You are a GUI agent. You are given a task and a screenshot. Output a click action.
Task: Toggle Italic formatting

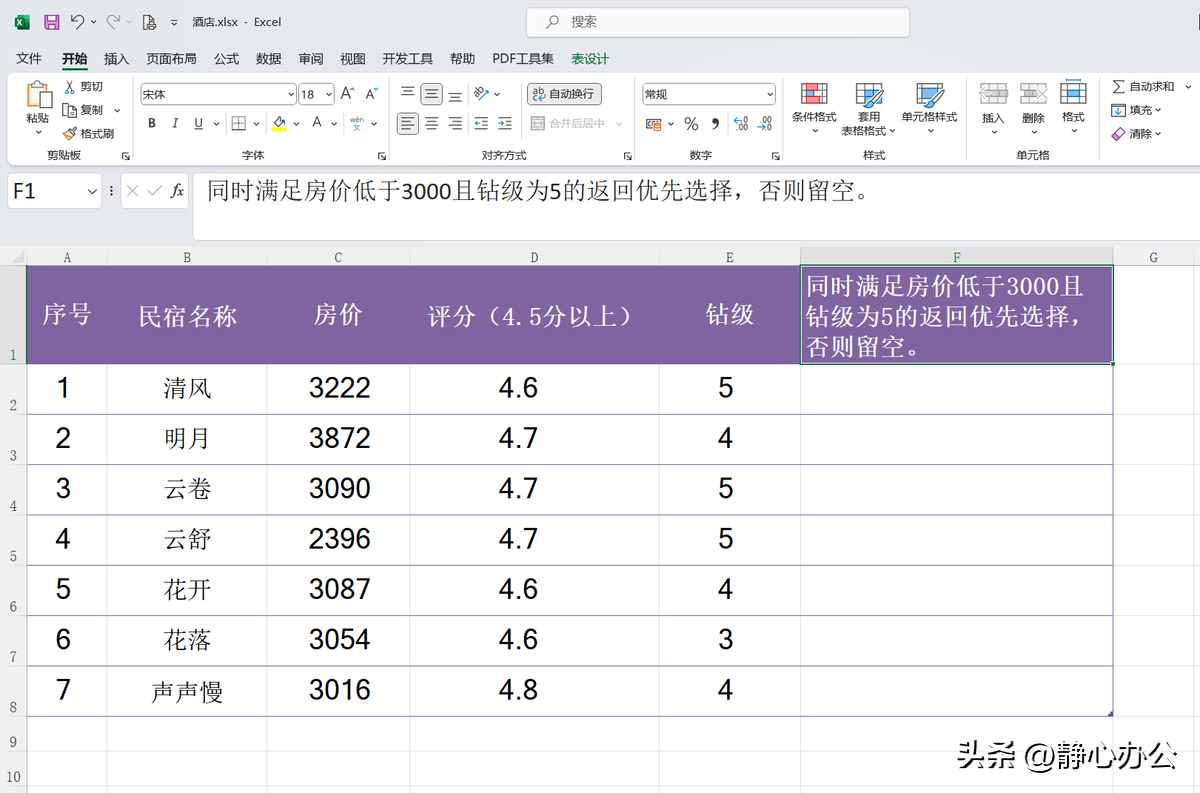point(175,123)
